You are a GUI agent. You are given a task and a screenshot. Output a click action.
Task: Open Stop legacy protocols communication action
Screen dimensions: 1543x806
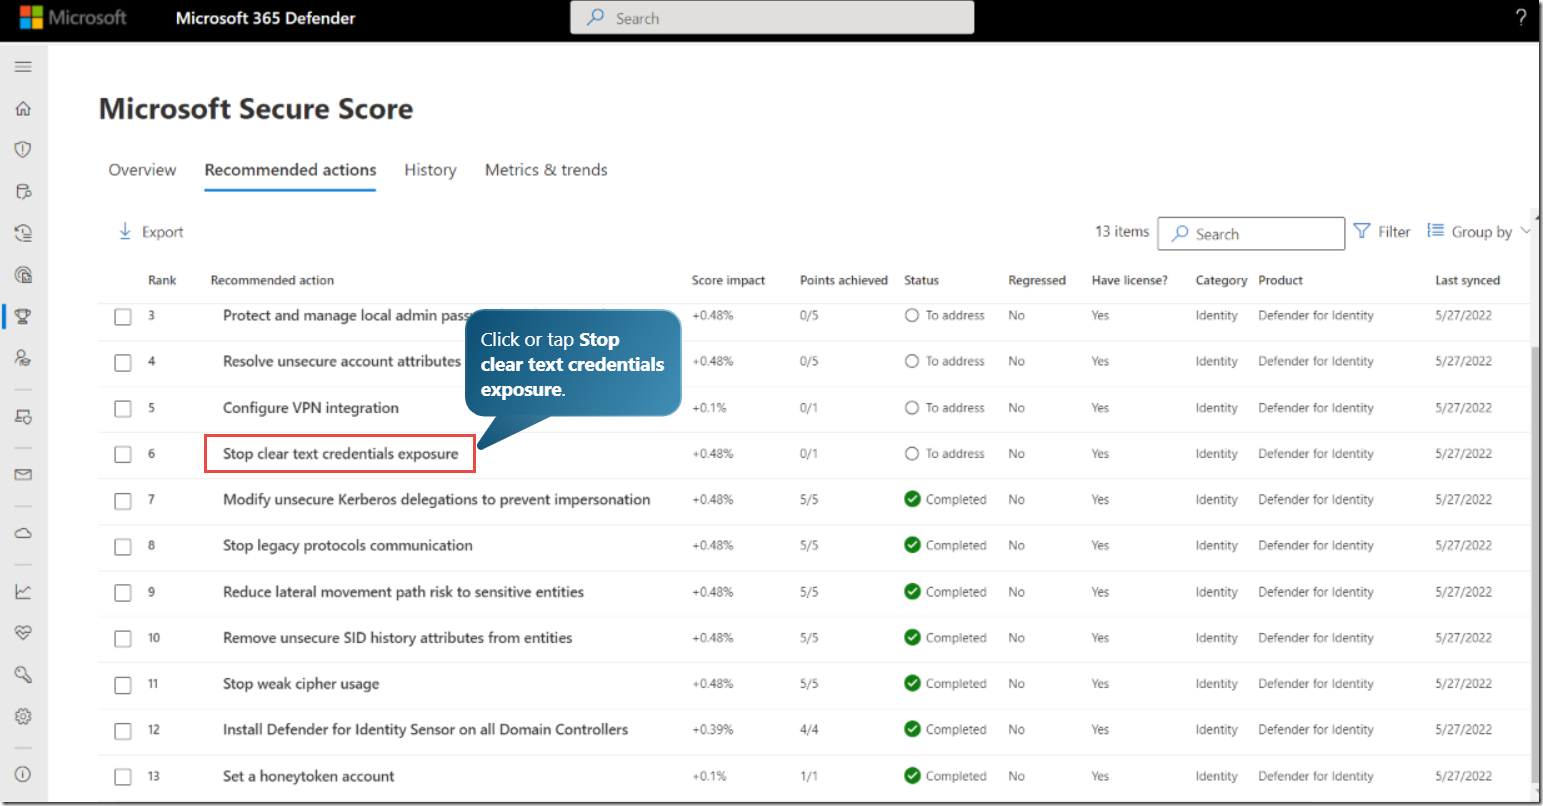coord(348,545)
